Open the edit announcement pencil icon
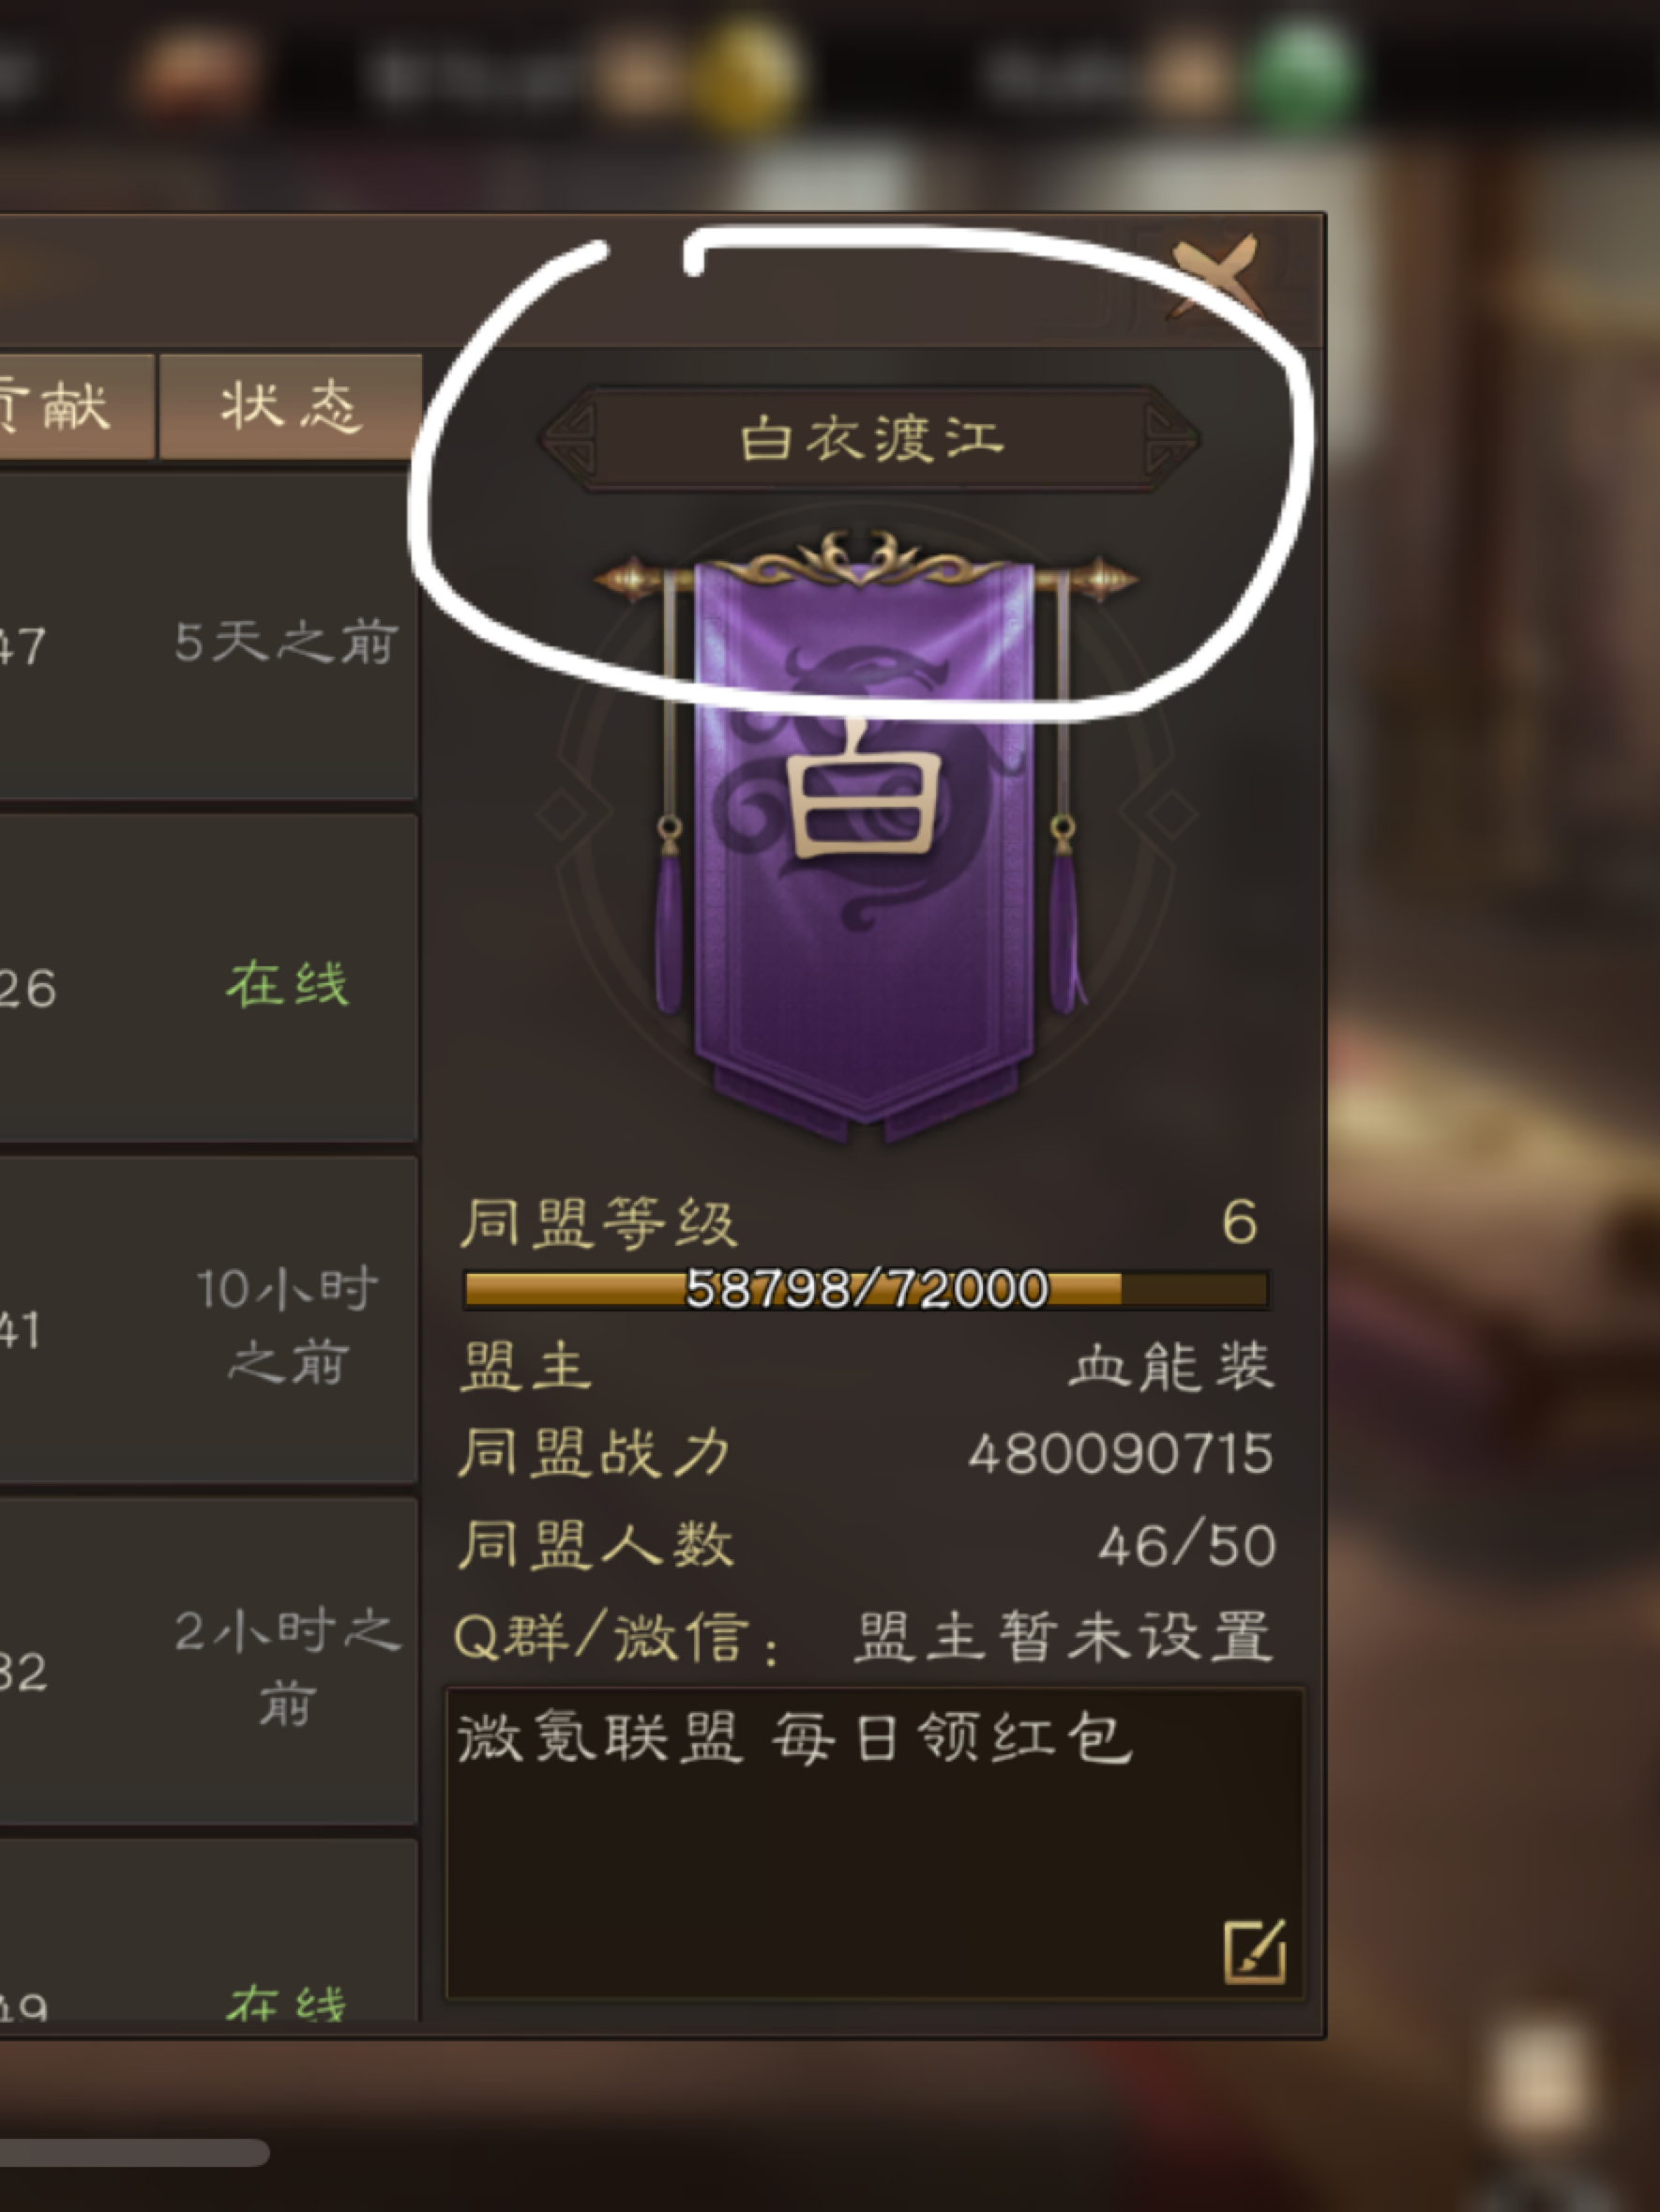The width and height of the screenshot is (1660, 2212). pos(1255,1951)
